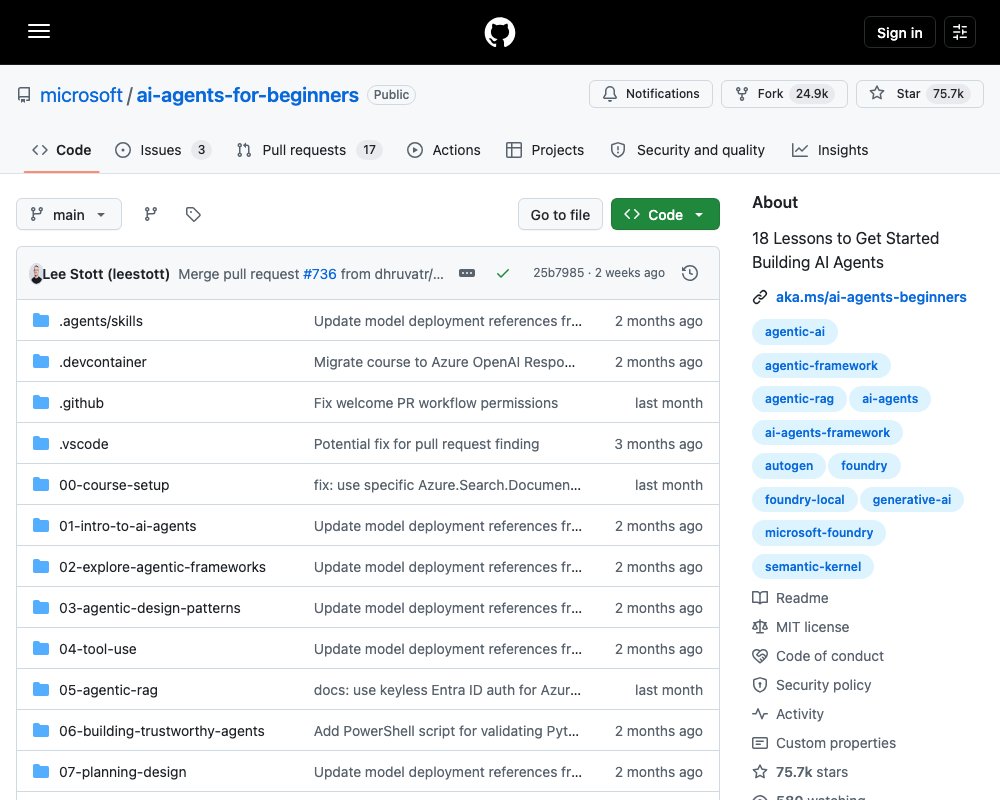The height and width of the screenshot is (800, 1000).
Task: Expand the main branch dropdown
Action: [69, 214]
